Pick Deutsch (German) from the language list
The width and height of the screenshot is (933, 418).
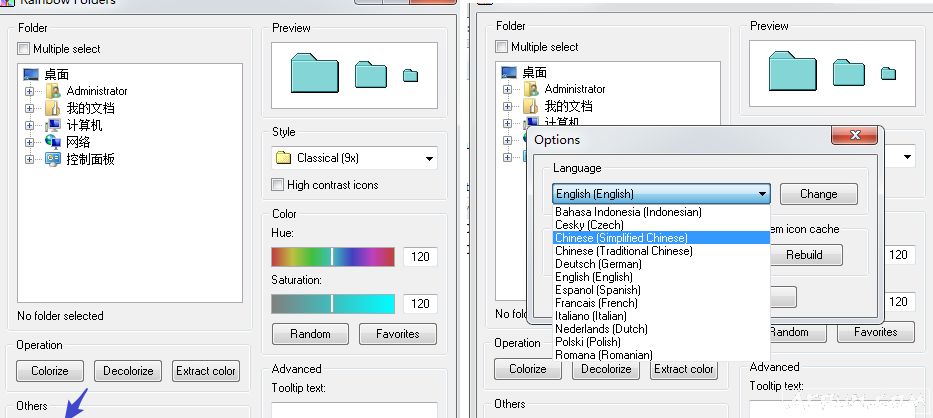click(661, 264)
